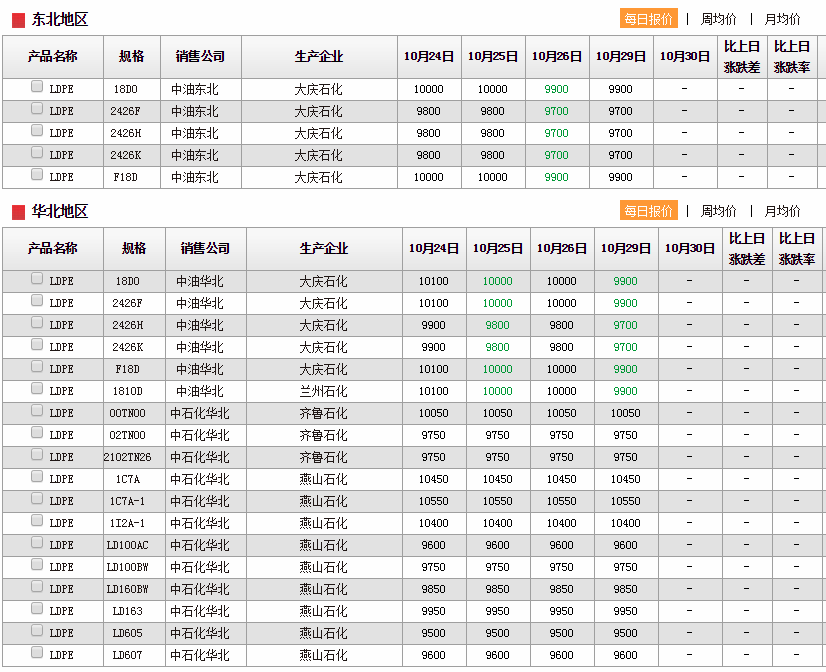Open 周均价 tab in 华北地区 section
This screenshot has height=672, width=826.
pos(718,211)
